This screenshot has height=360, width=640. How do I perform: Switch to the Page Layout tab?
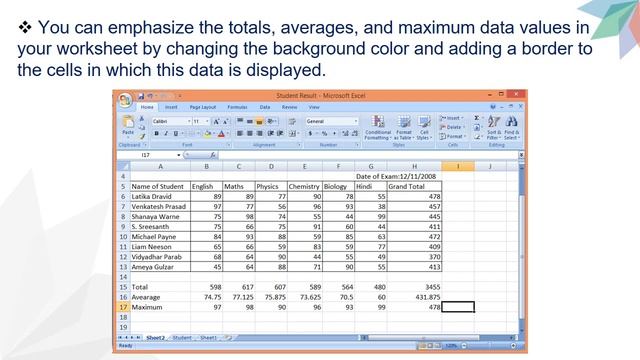(x=203, y=107)
